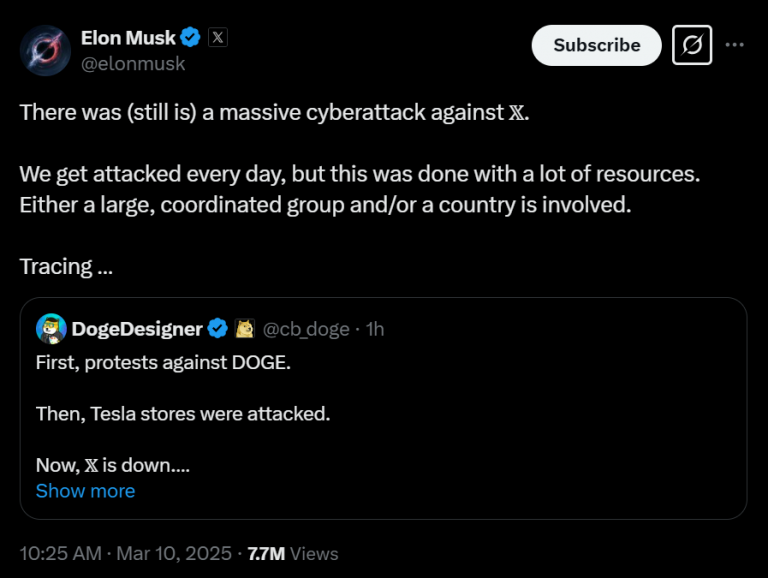Click the 10:25 AM Mar 10, 2025 timestamp
The height and width of the screenshot is (578, 768).
[126, 553]
